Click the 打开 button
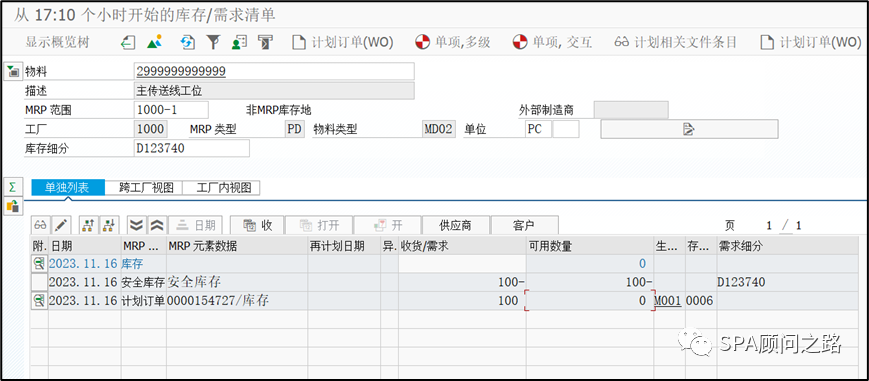Viewport: 869px width, 381px height. click(319, 225)
